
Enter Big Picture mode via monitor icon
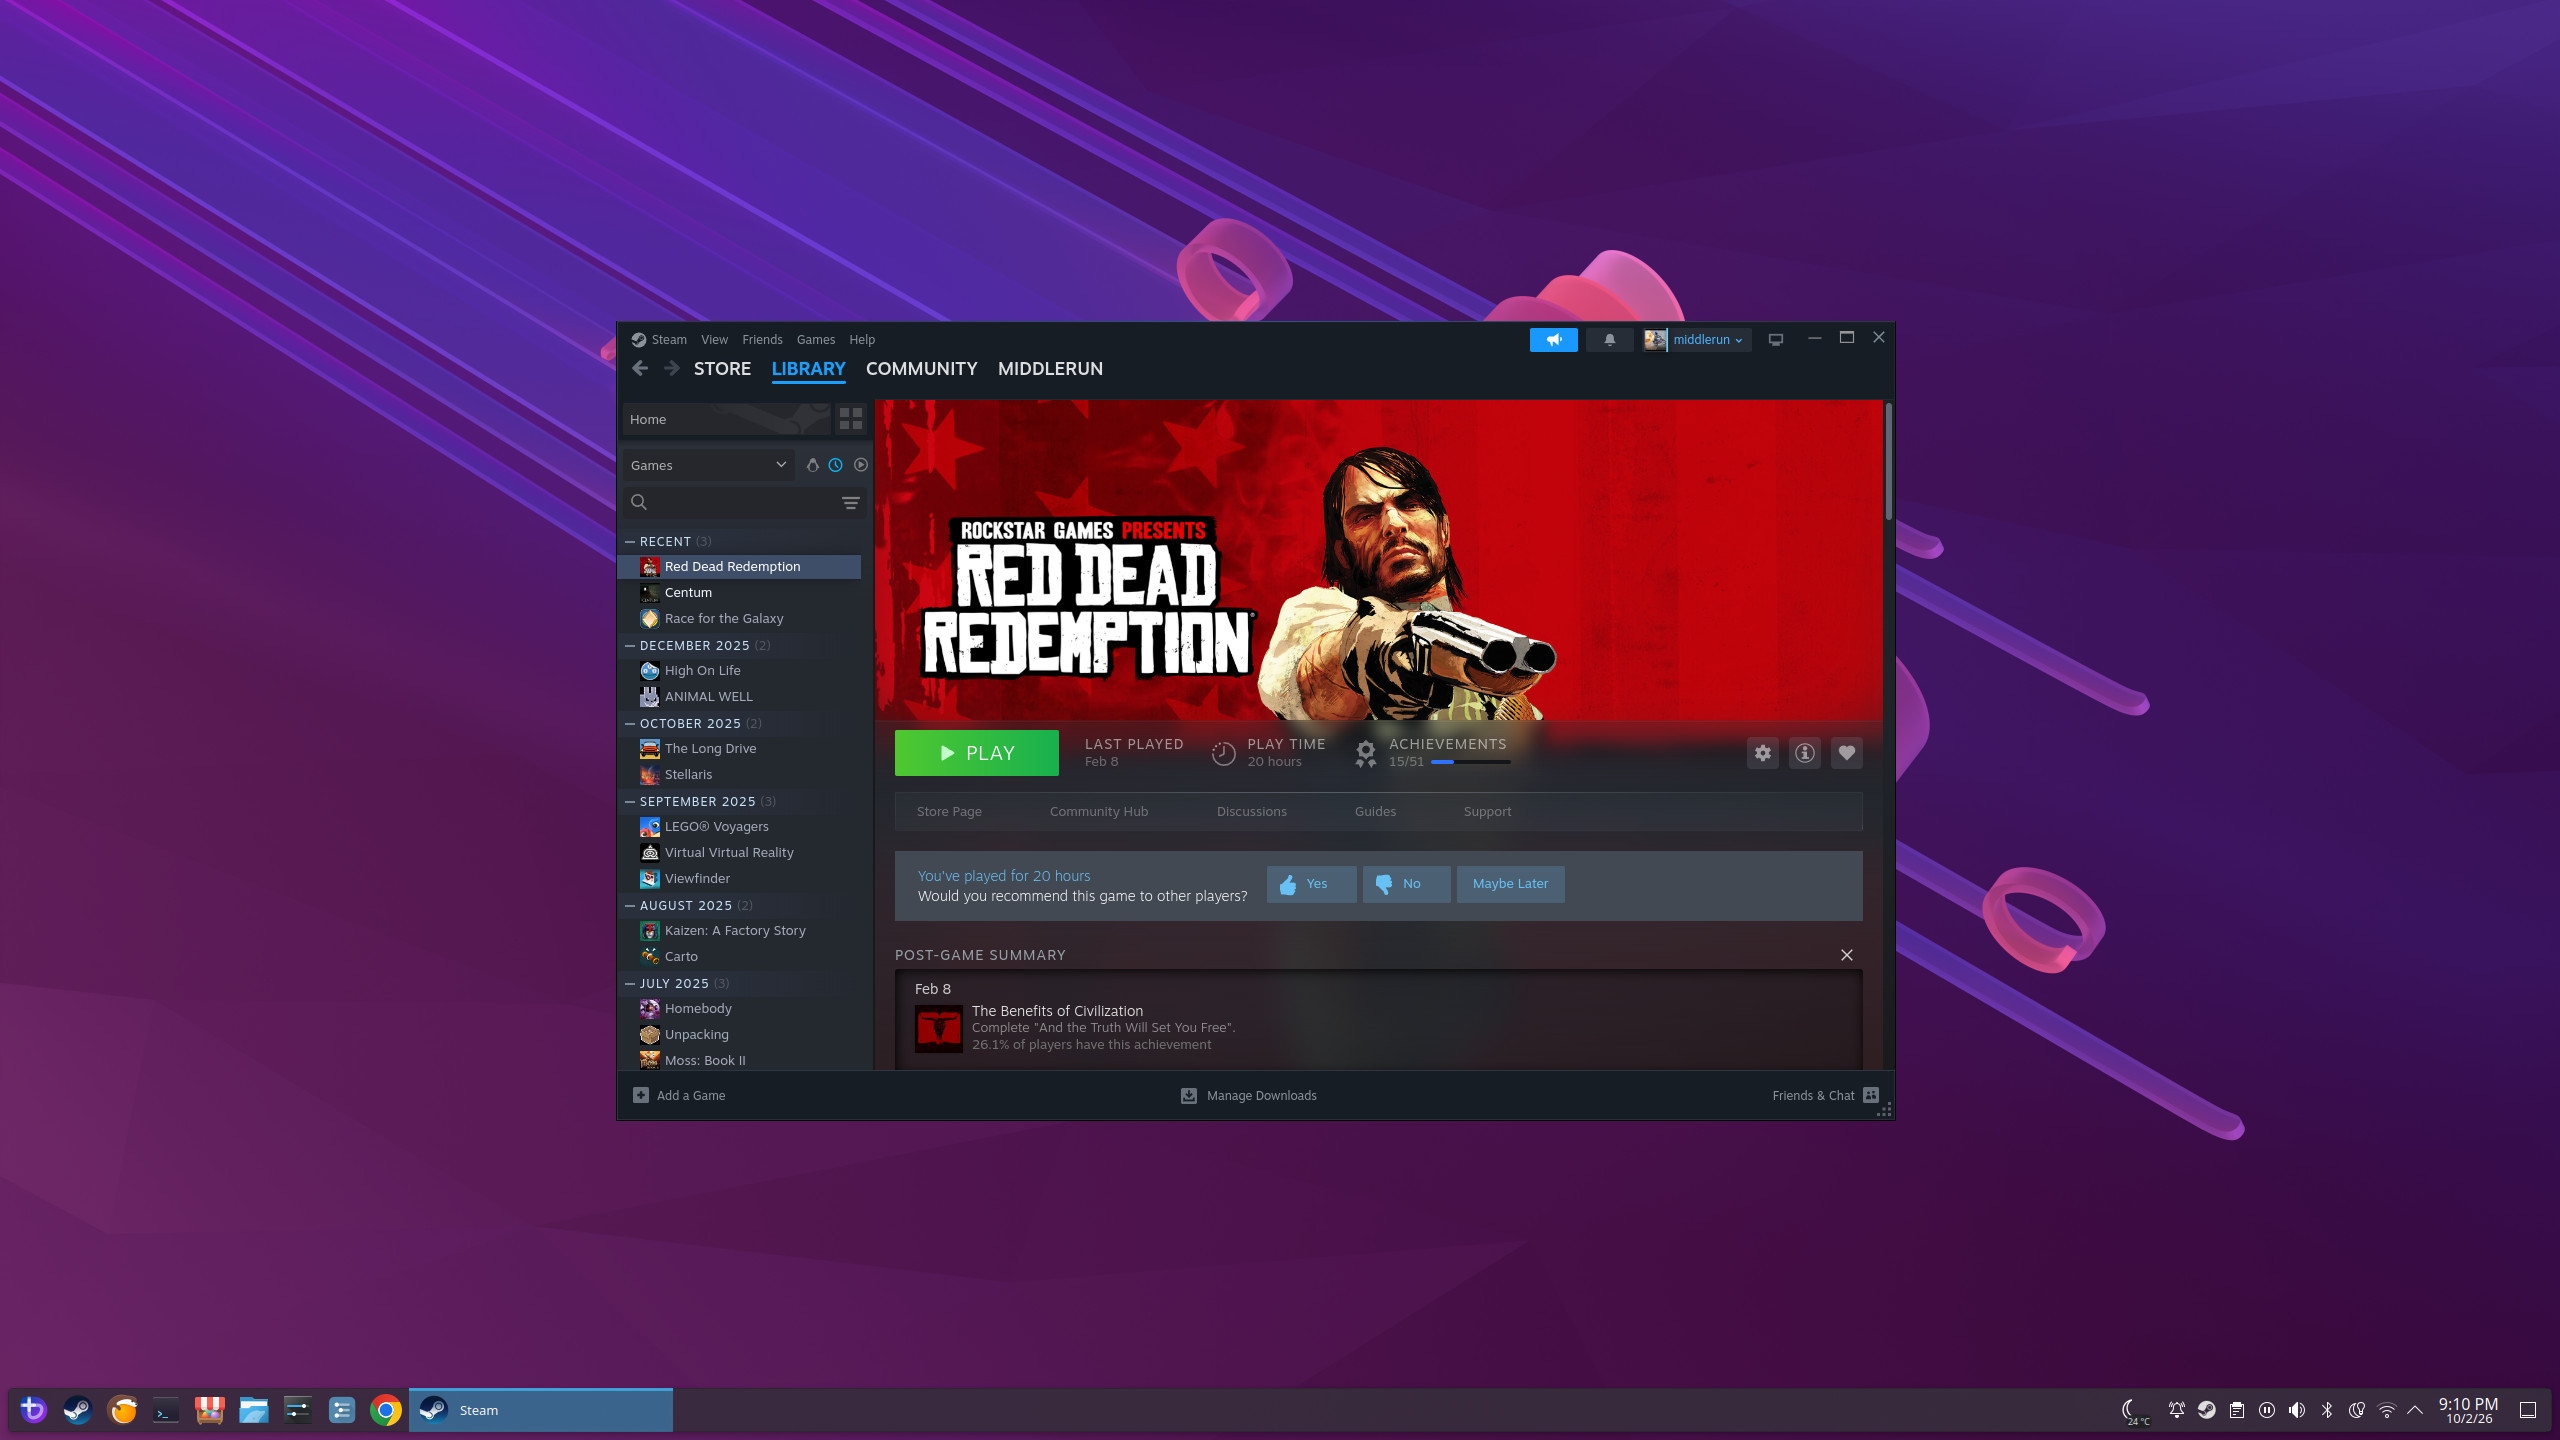coord(1776,340)
